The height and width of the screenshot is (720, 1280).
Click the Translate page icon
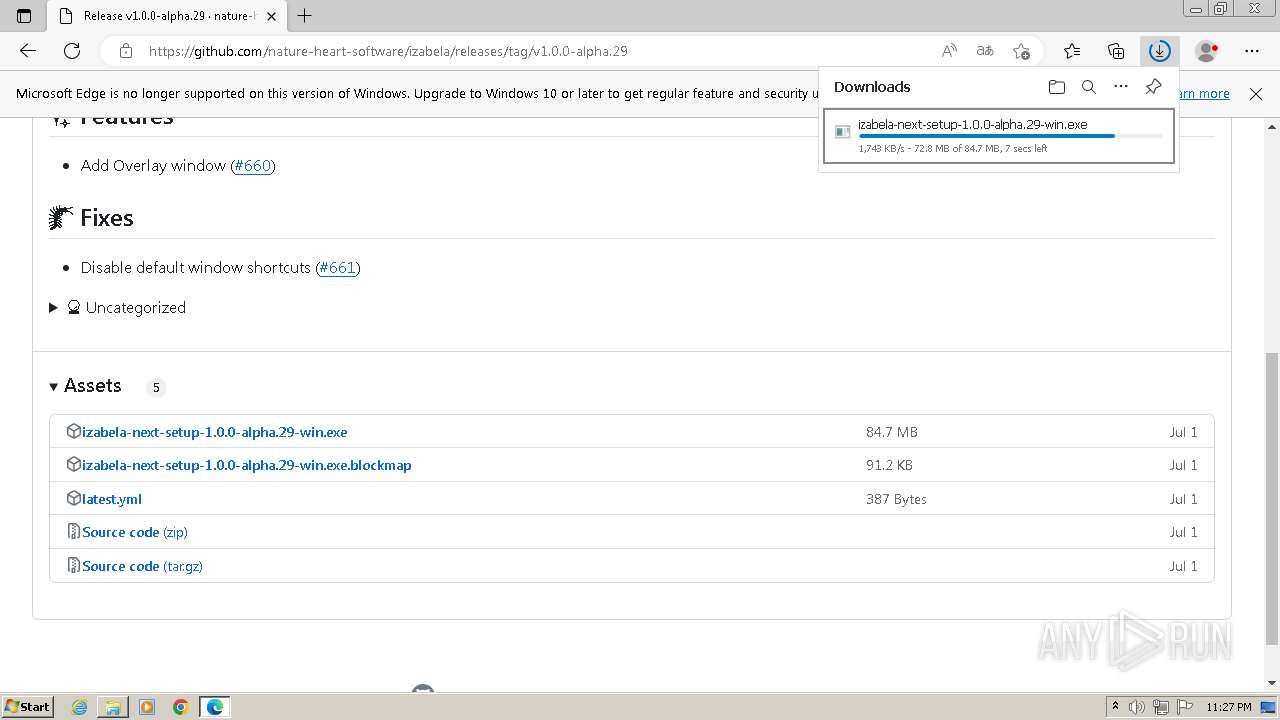[985, 51]
